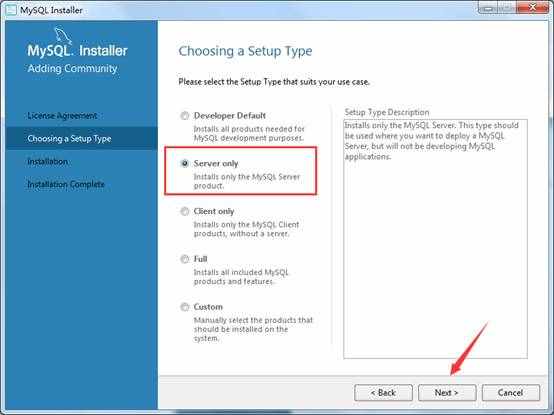
Task: Minimize the MySQL Installer window
Action: pos(488,7)
